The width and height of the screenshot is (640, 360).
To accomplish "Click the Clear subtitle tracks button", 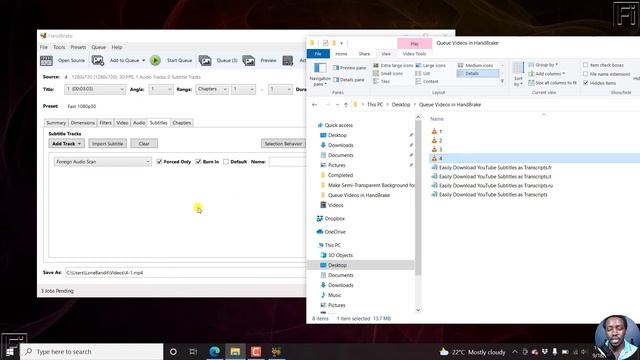I will point(144,144).
